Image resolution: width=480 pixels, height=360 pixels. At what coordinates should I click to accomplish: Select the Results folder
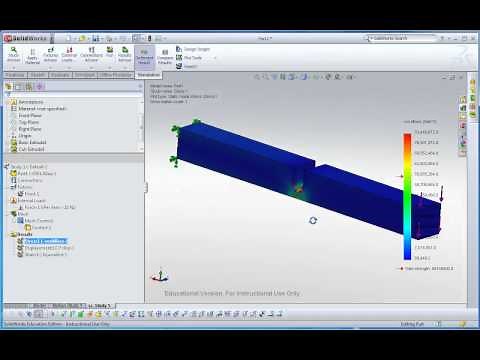22,234
